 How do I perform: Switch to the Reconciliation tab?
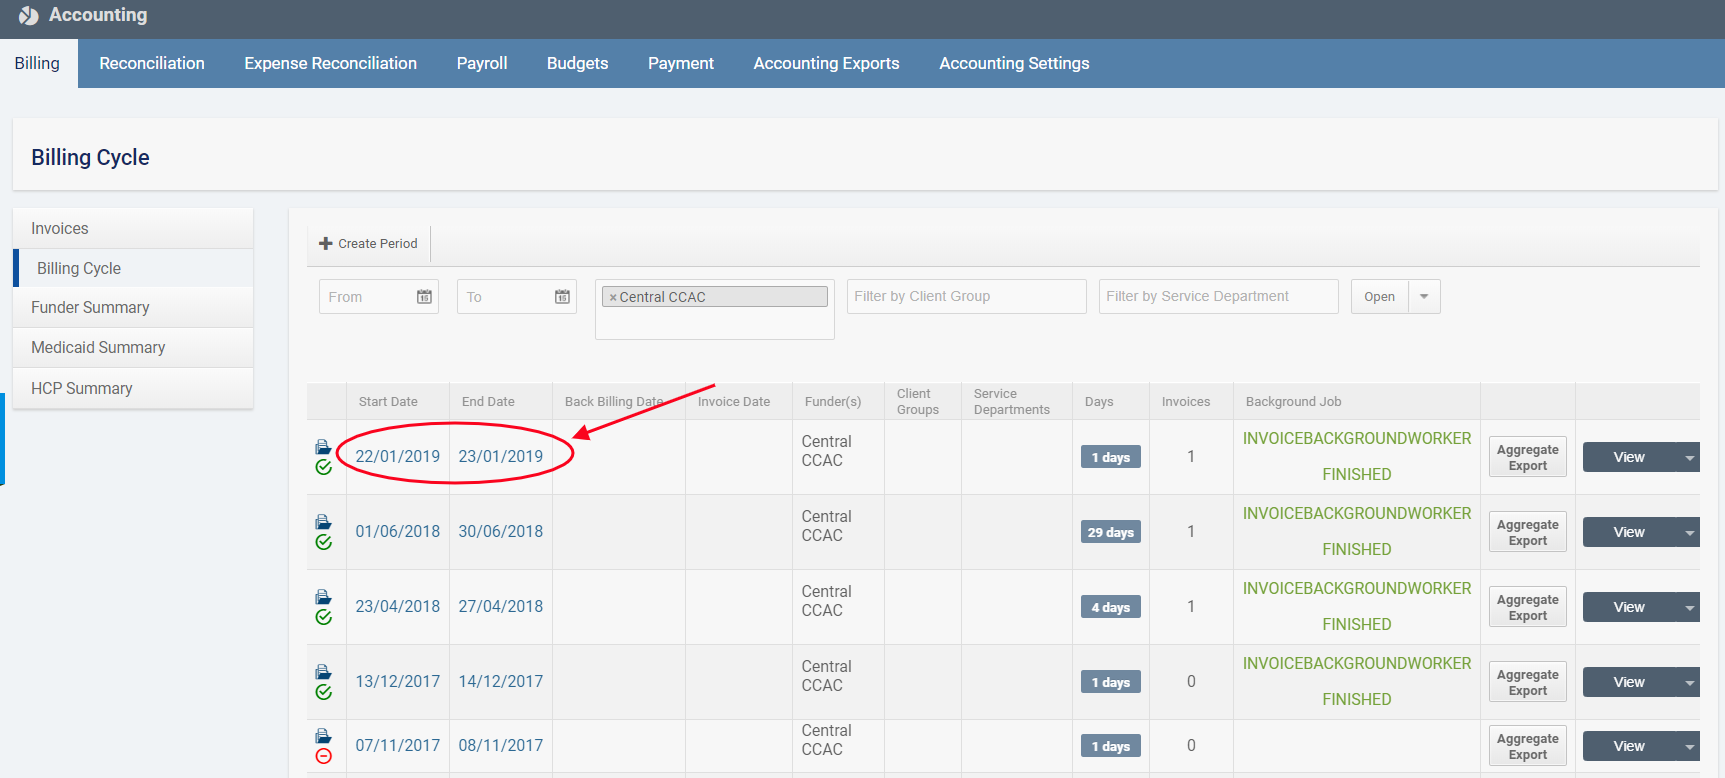(152, 63)
